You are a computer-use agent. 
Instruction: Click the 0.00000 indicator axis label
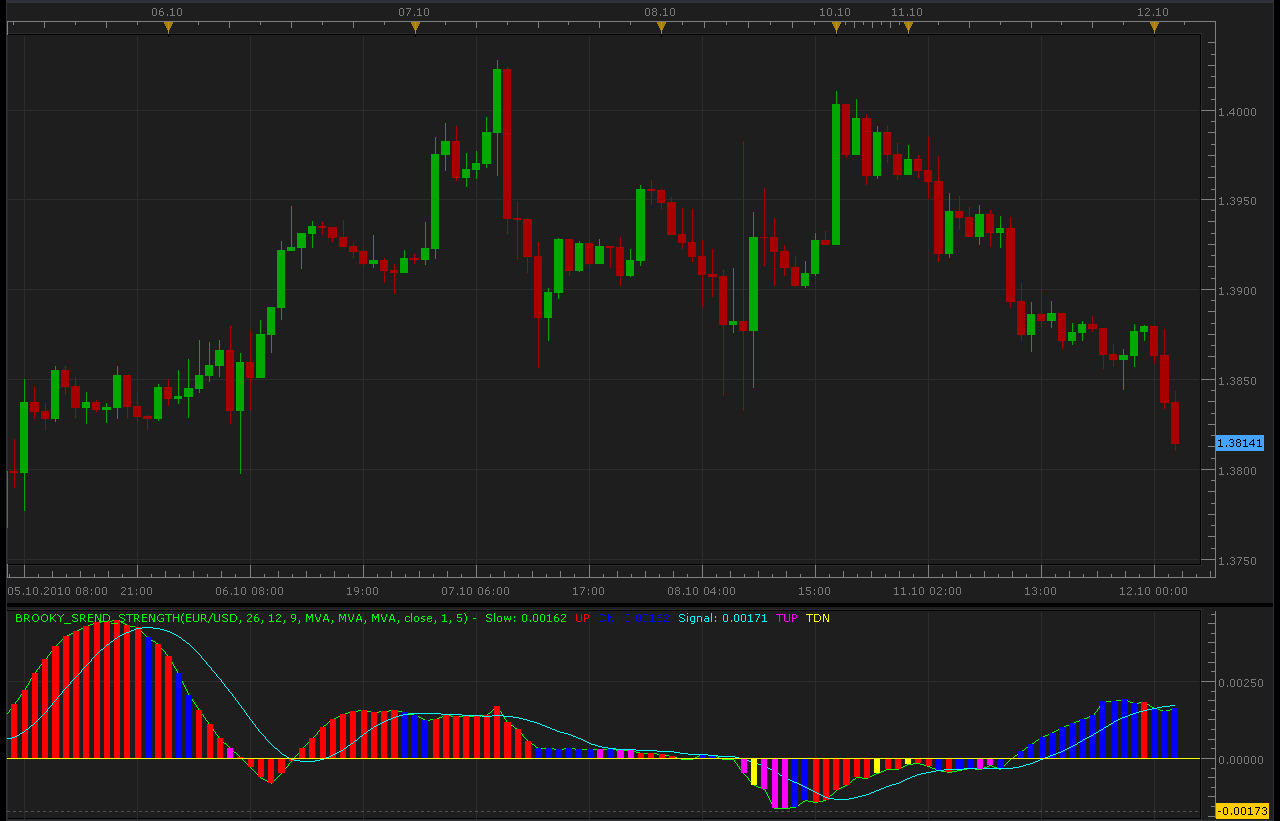click(x=1243, y=760)
